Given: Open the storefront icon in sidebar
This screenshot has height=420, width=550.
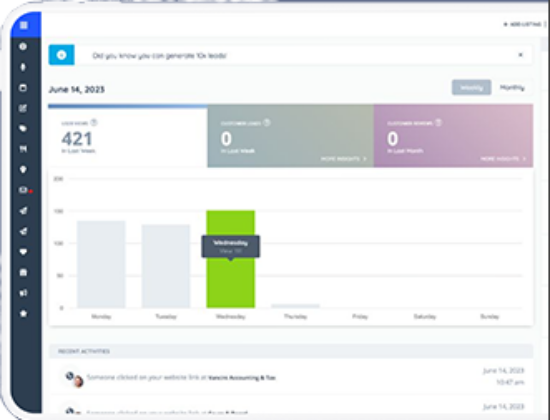Looking at the screenshot, I should coord(23,272).
